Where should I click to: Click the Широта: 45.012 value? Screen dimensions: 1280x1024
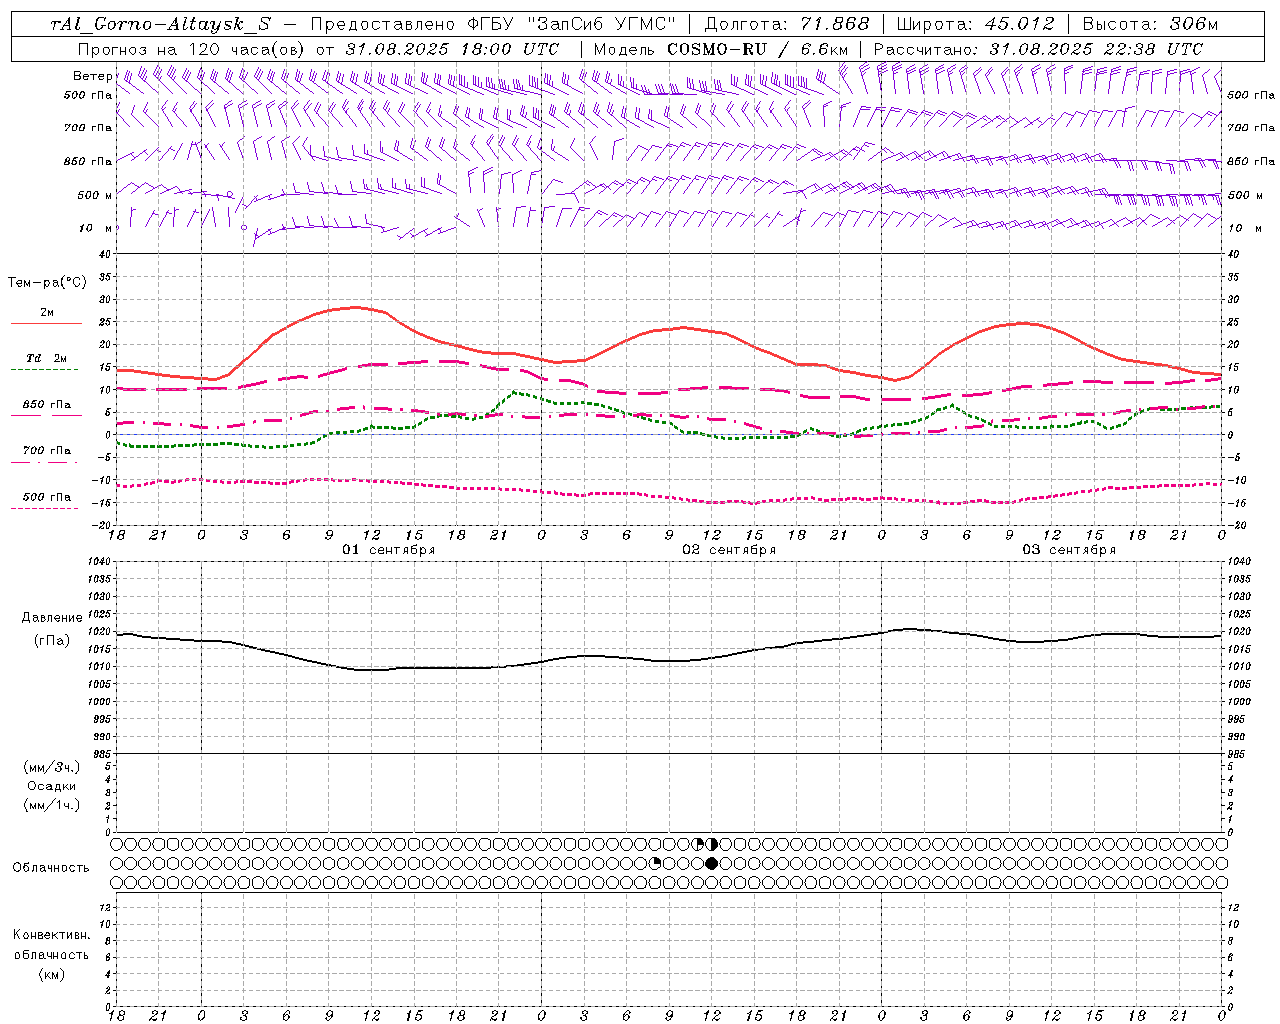975,24
